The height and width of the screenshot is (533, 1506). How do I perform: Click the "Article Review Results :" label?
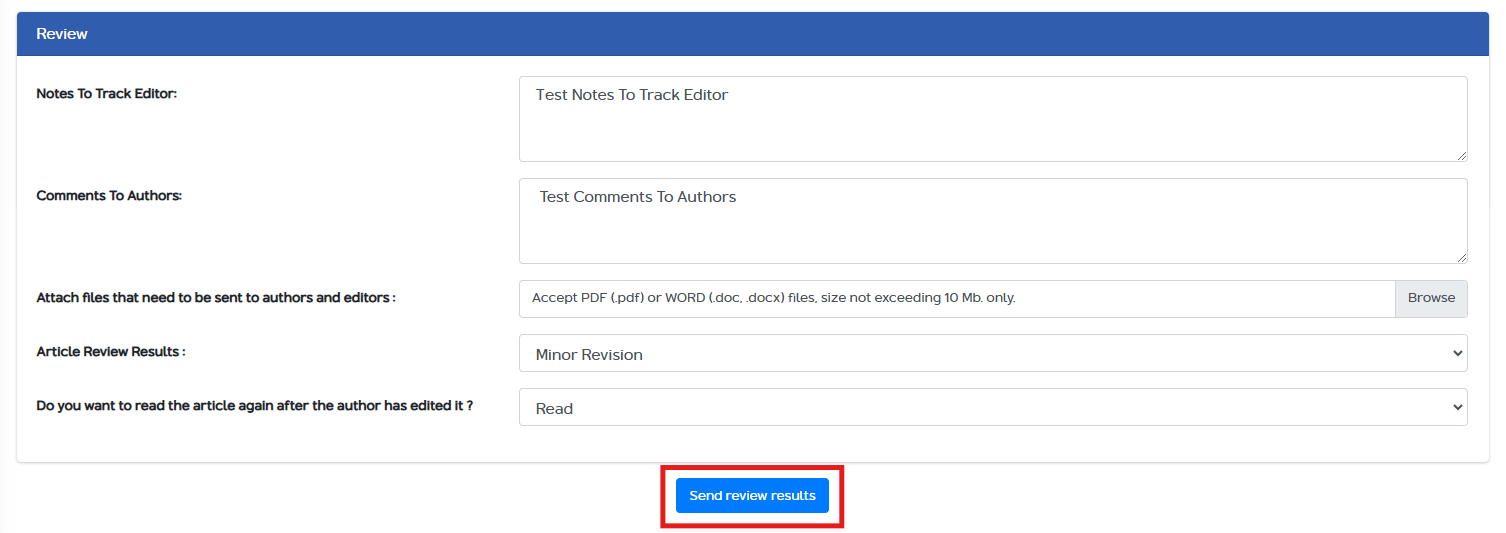(111, 352)
